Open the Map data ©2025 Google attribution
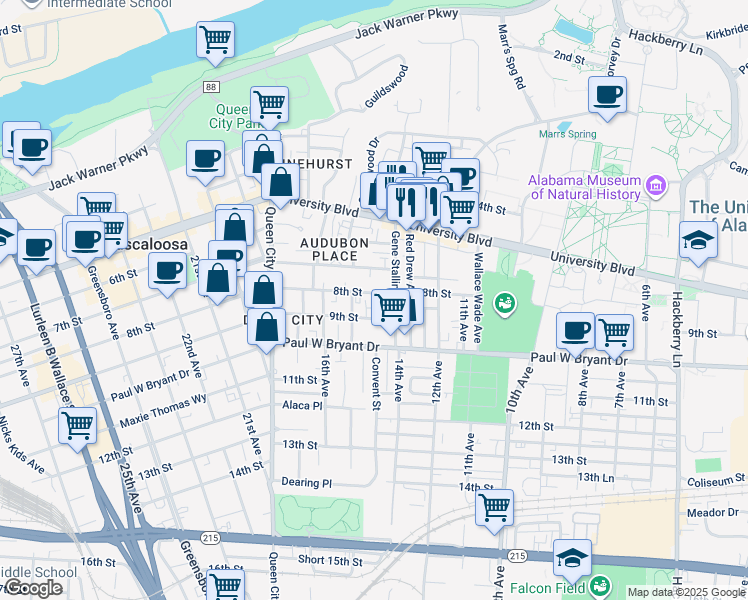This screenshot has height=600, width=748. 686,592
